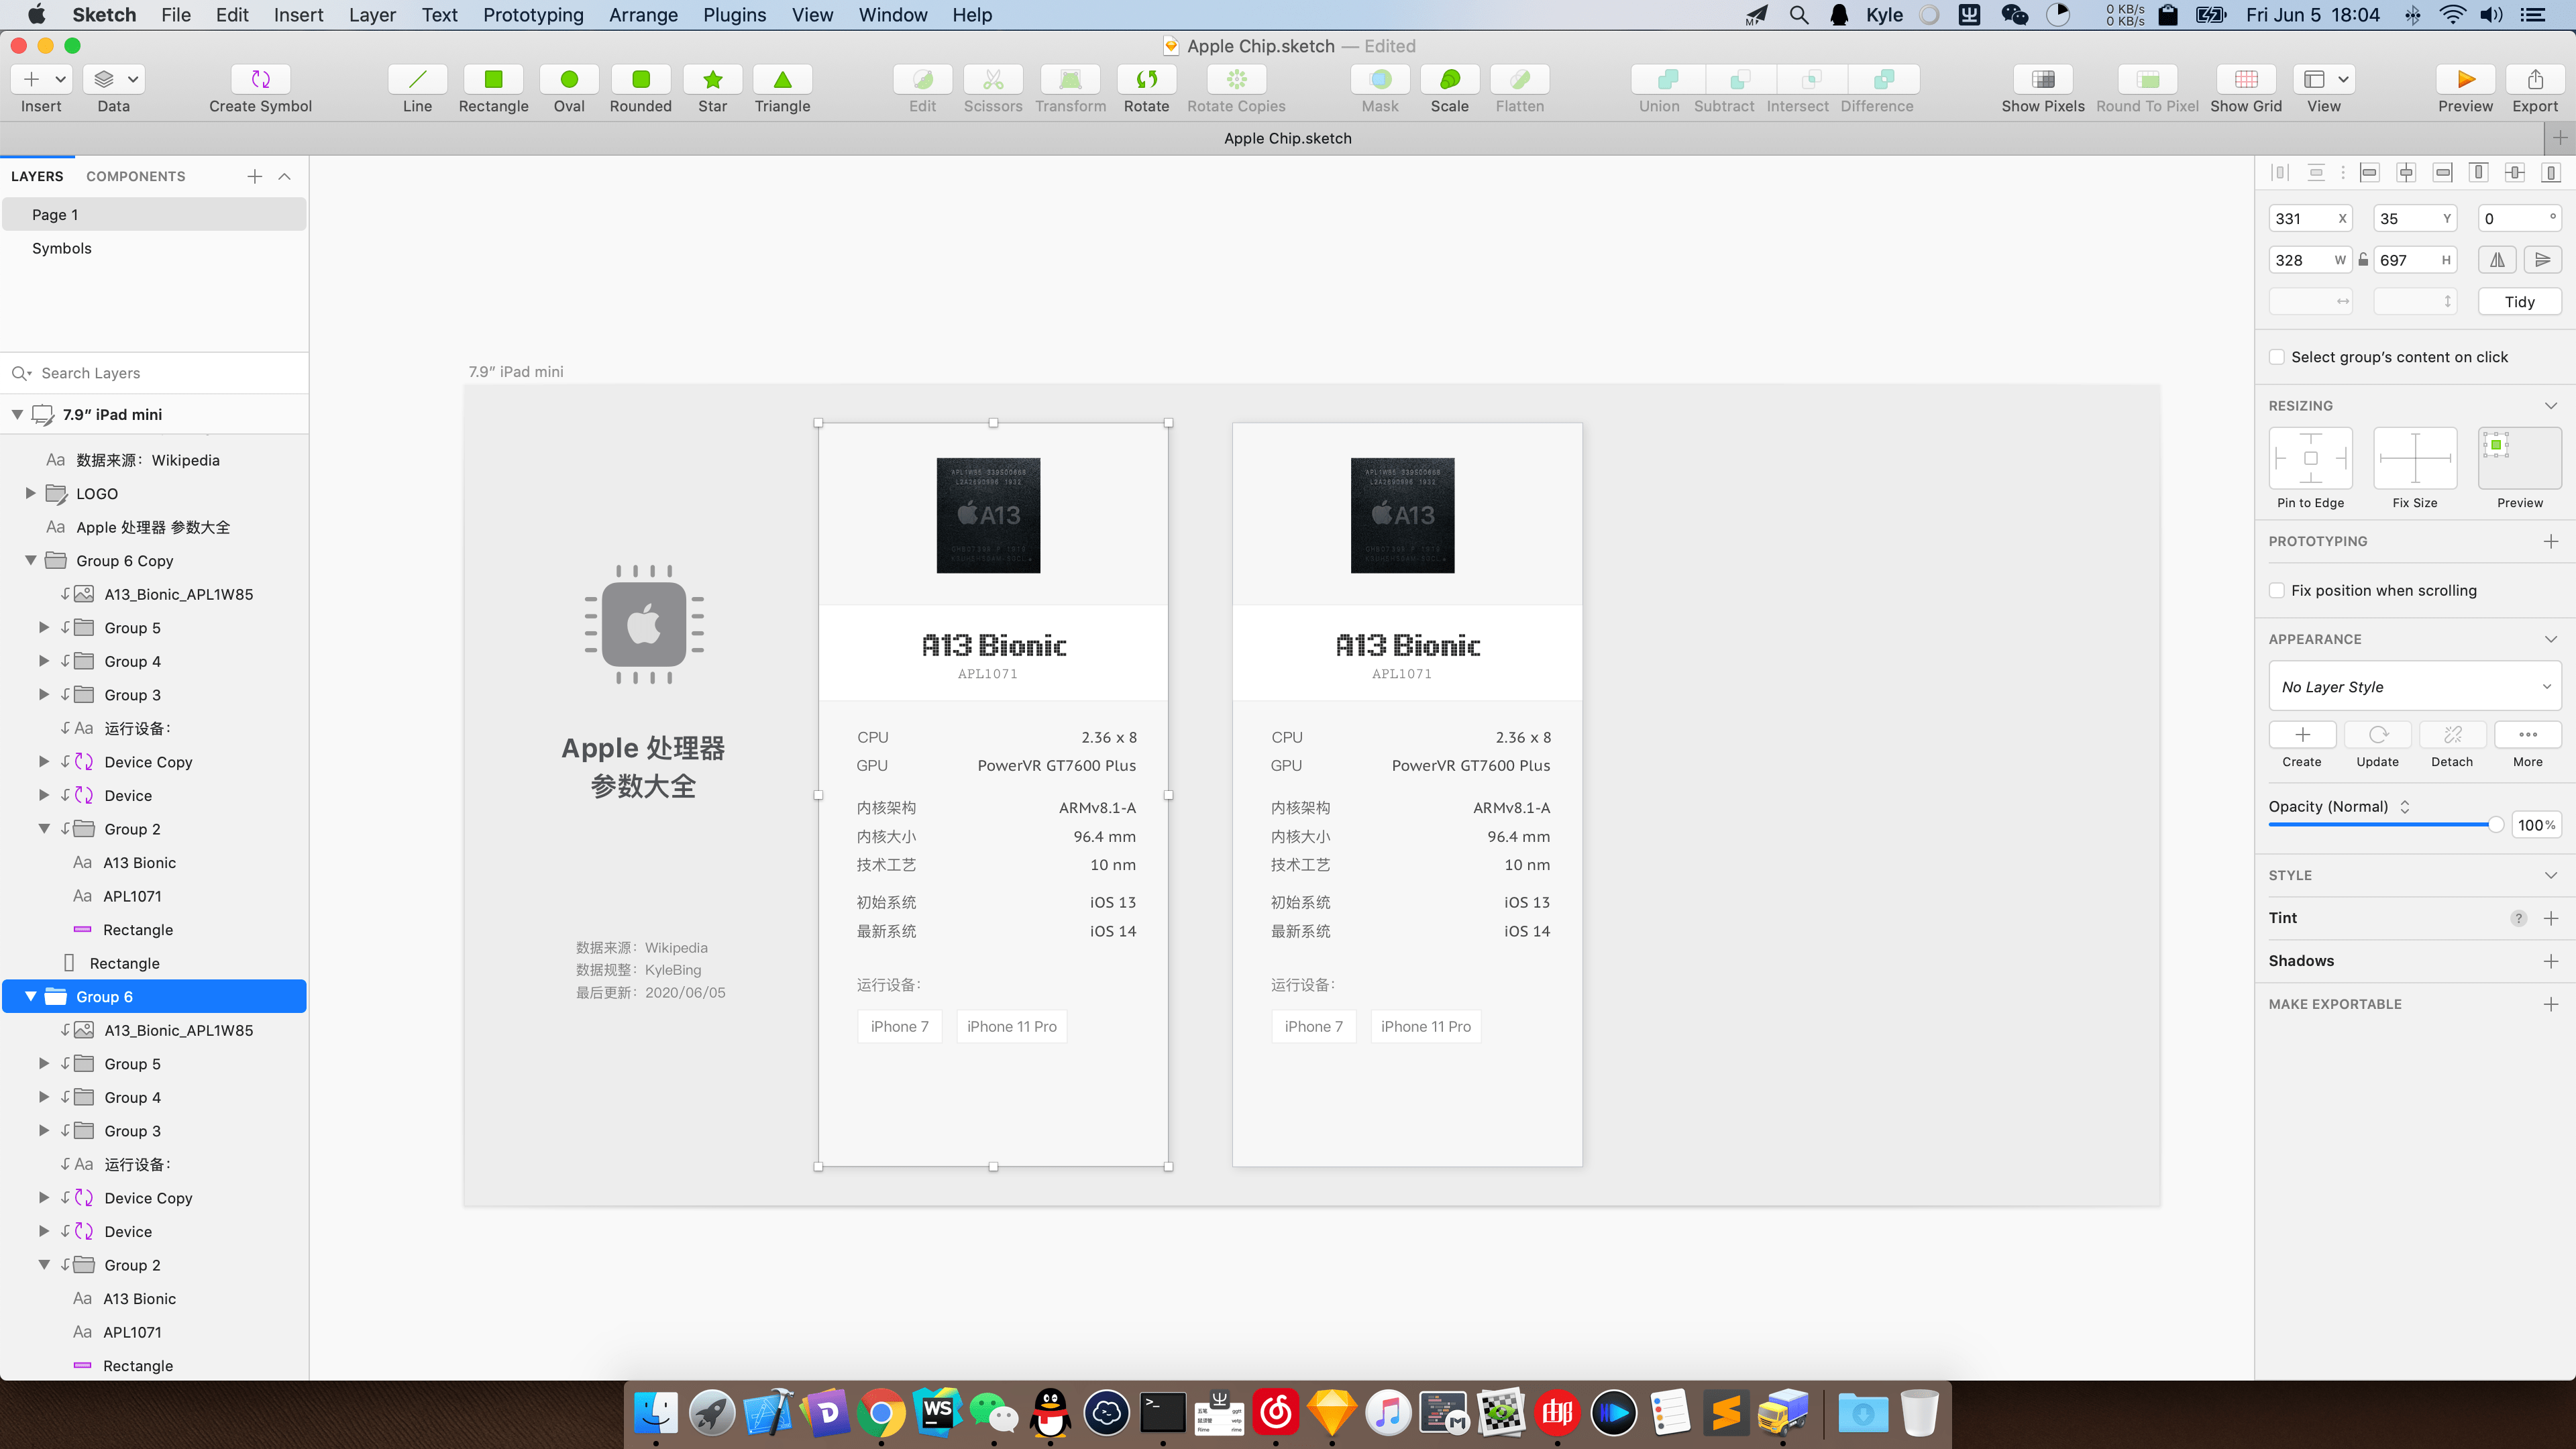
Task: Expand the LOGO layer group
Action: (x=31, y=493)
